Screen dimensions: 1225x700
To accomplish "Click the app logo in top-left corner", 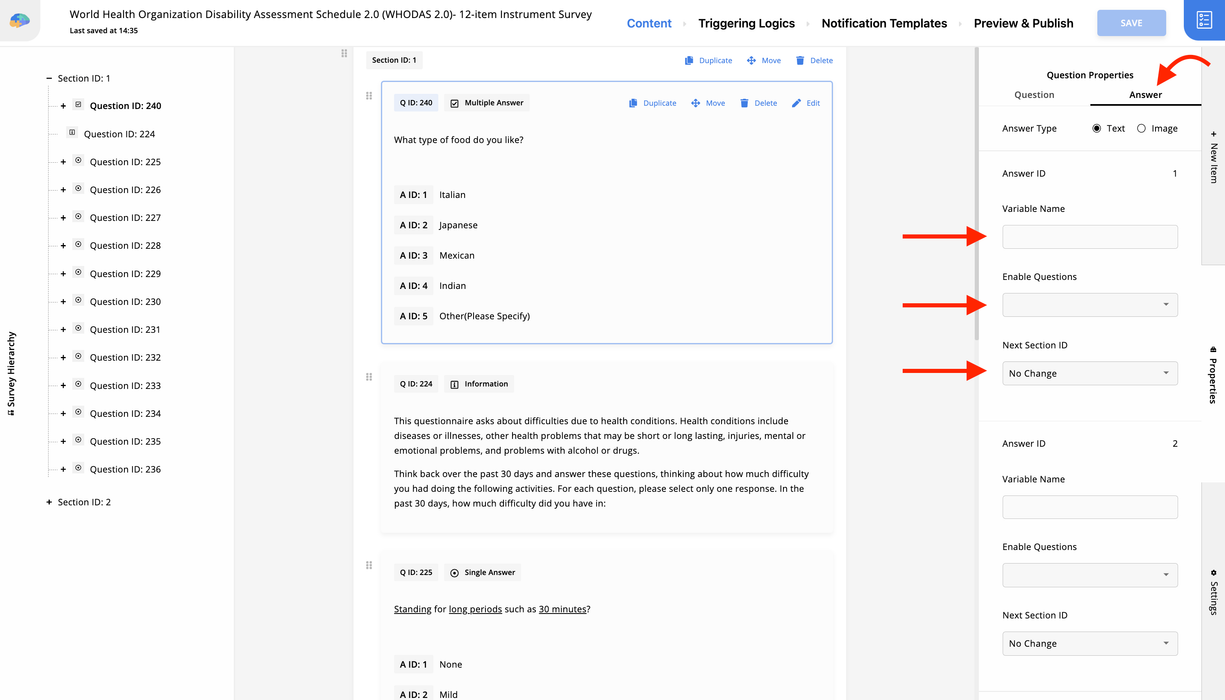I will tap(20, 20).
